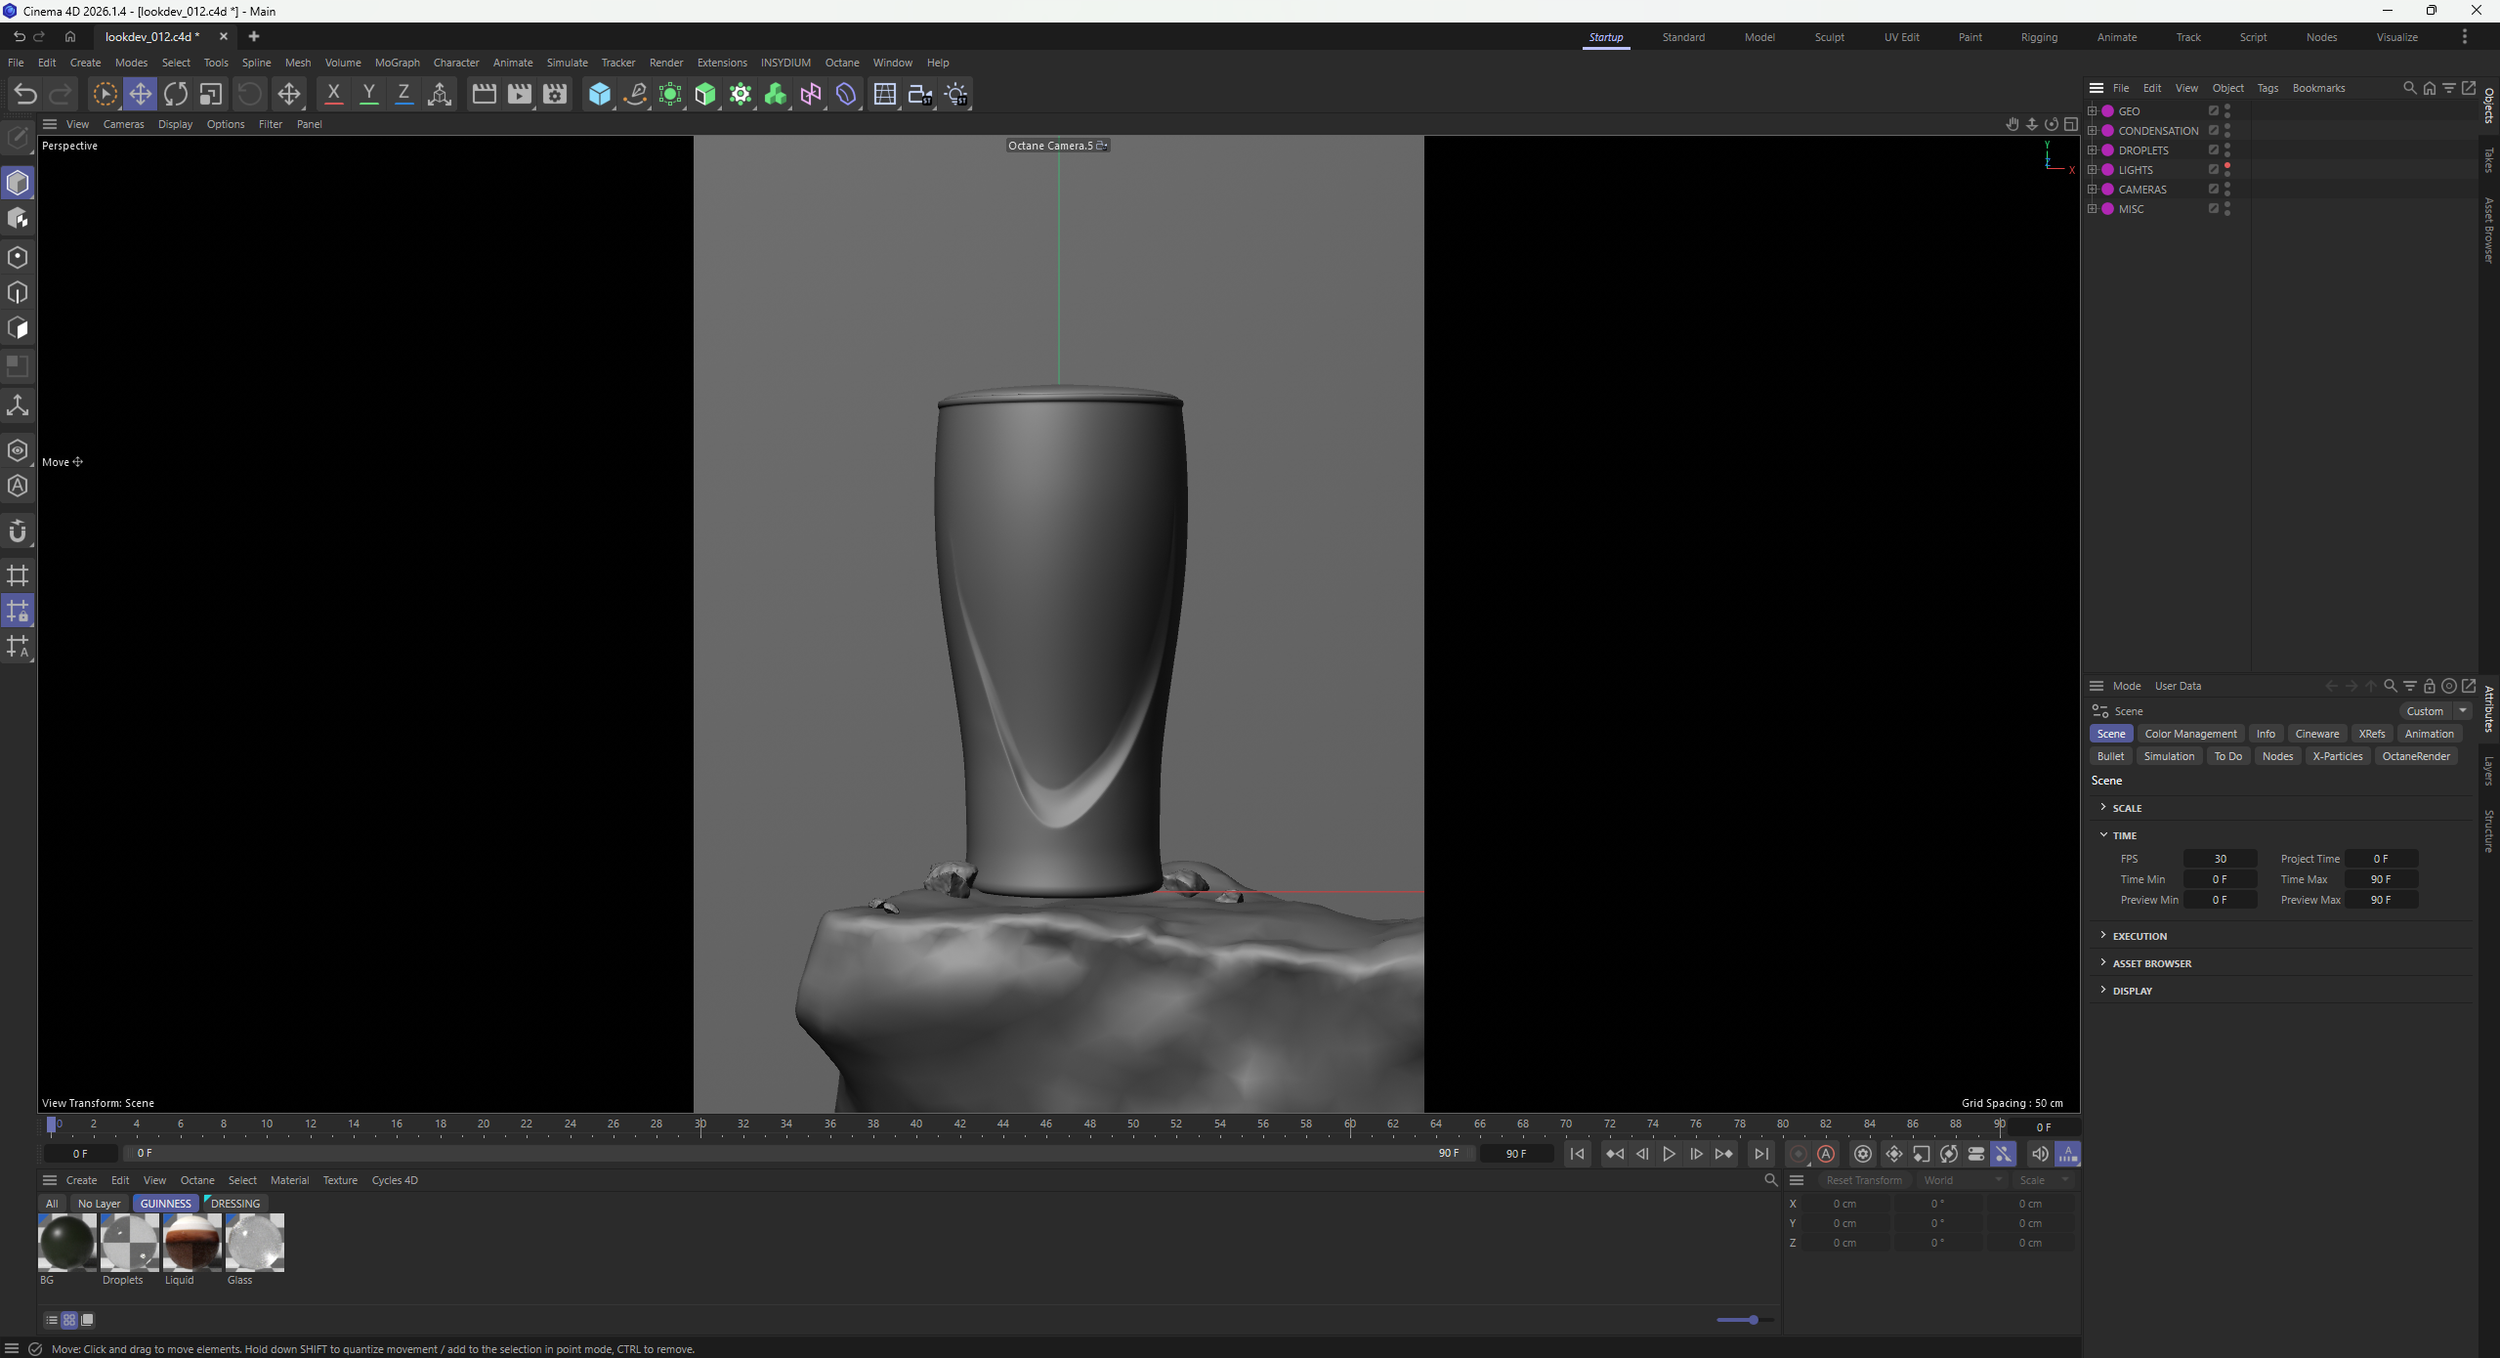Open the Octane menu
The height and width of the screenshot is (1358, 2500).
(x=842, y=62)
